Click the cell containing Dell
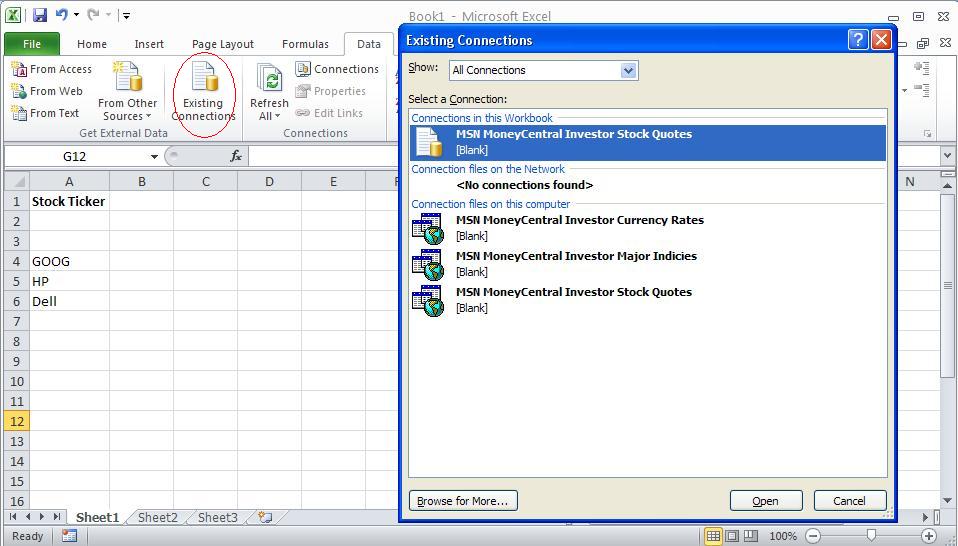Image resolution: width=958 pixels, height=546 pixels. point(69,302)
